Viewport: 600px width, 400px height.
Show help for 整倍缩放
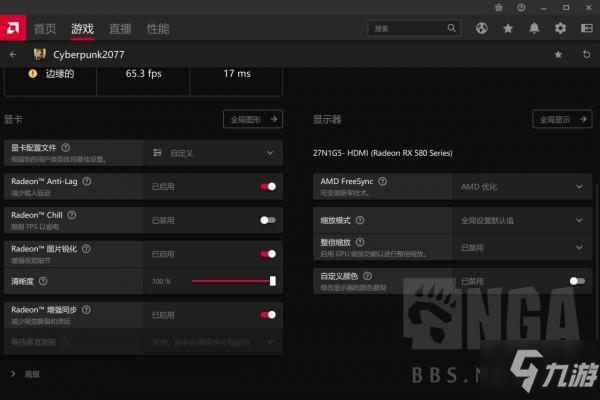point(360,242)
